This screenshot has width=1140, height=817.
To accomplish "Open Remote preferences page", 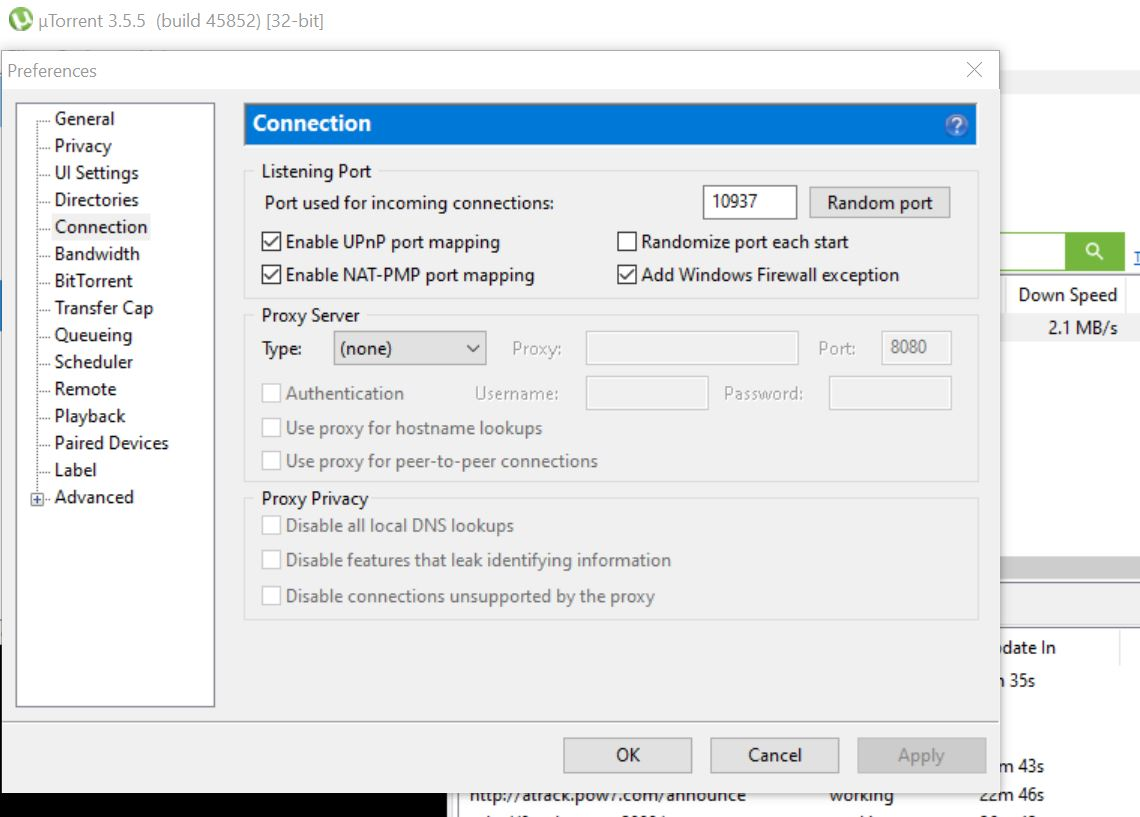I will click(85, 389).
